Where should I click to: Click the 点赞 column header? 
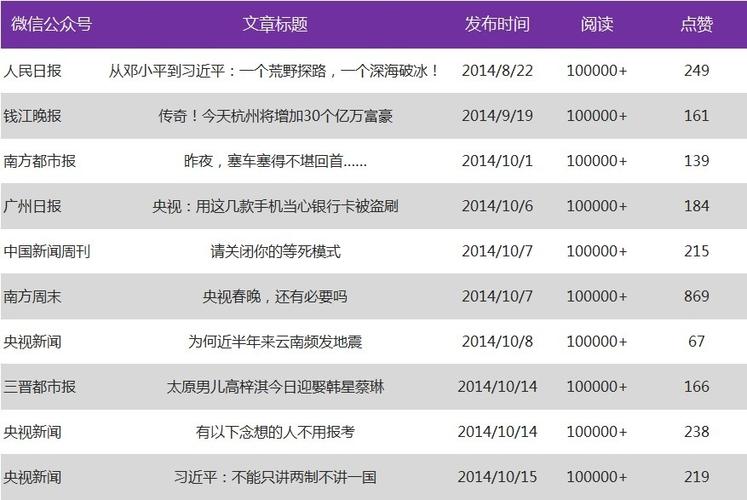[697, 24]
